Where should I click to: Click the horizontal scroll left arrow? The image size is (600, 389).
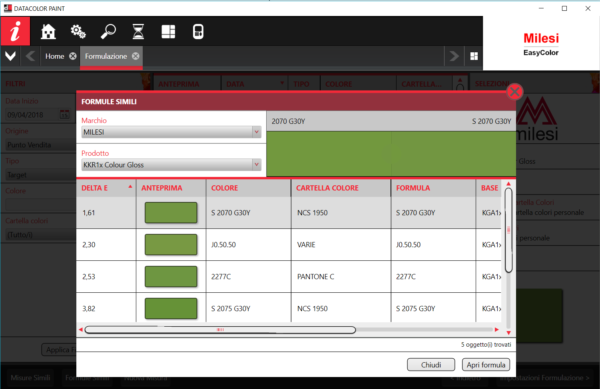(80, 329)
